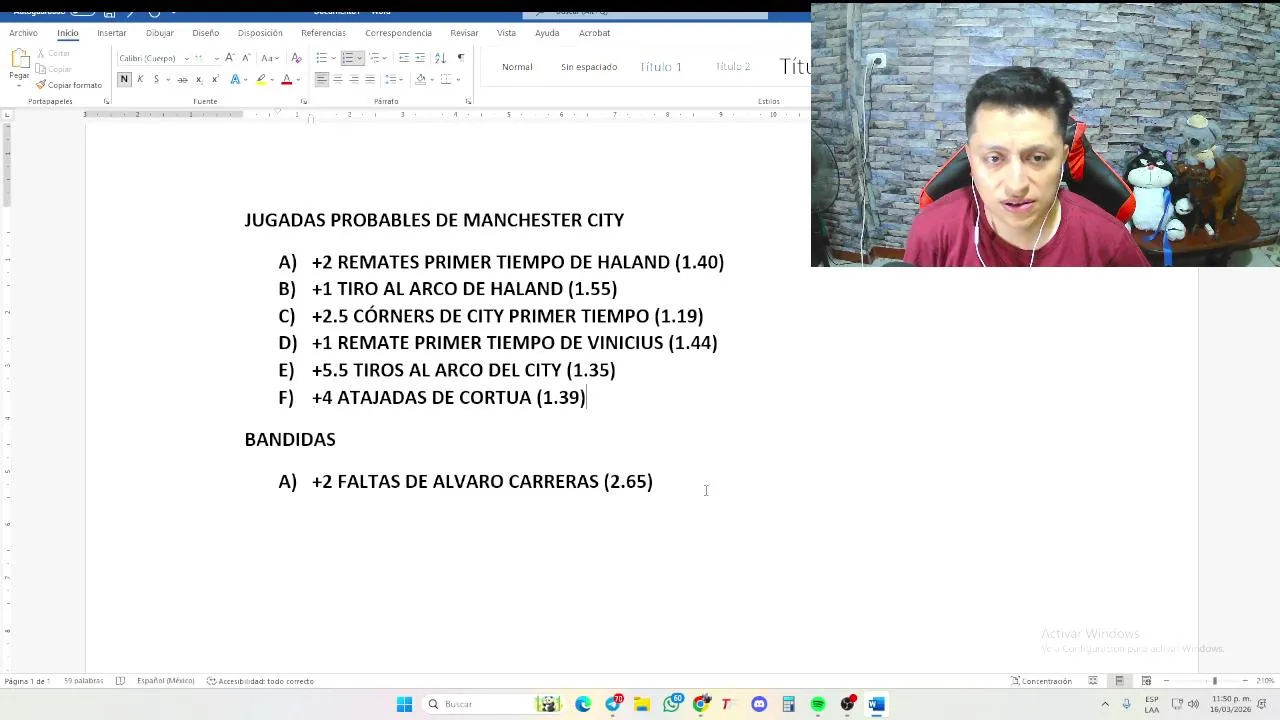Image resolution: width=1280 pixels, height=720 pixels.
Task: Adjust the zoom slider in status bar
Action: tap(1214, 681)
